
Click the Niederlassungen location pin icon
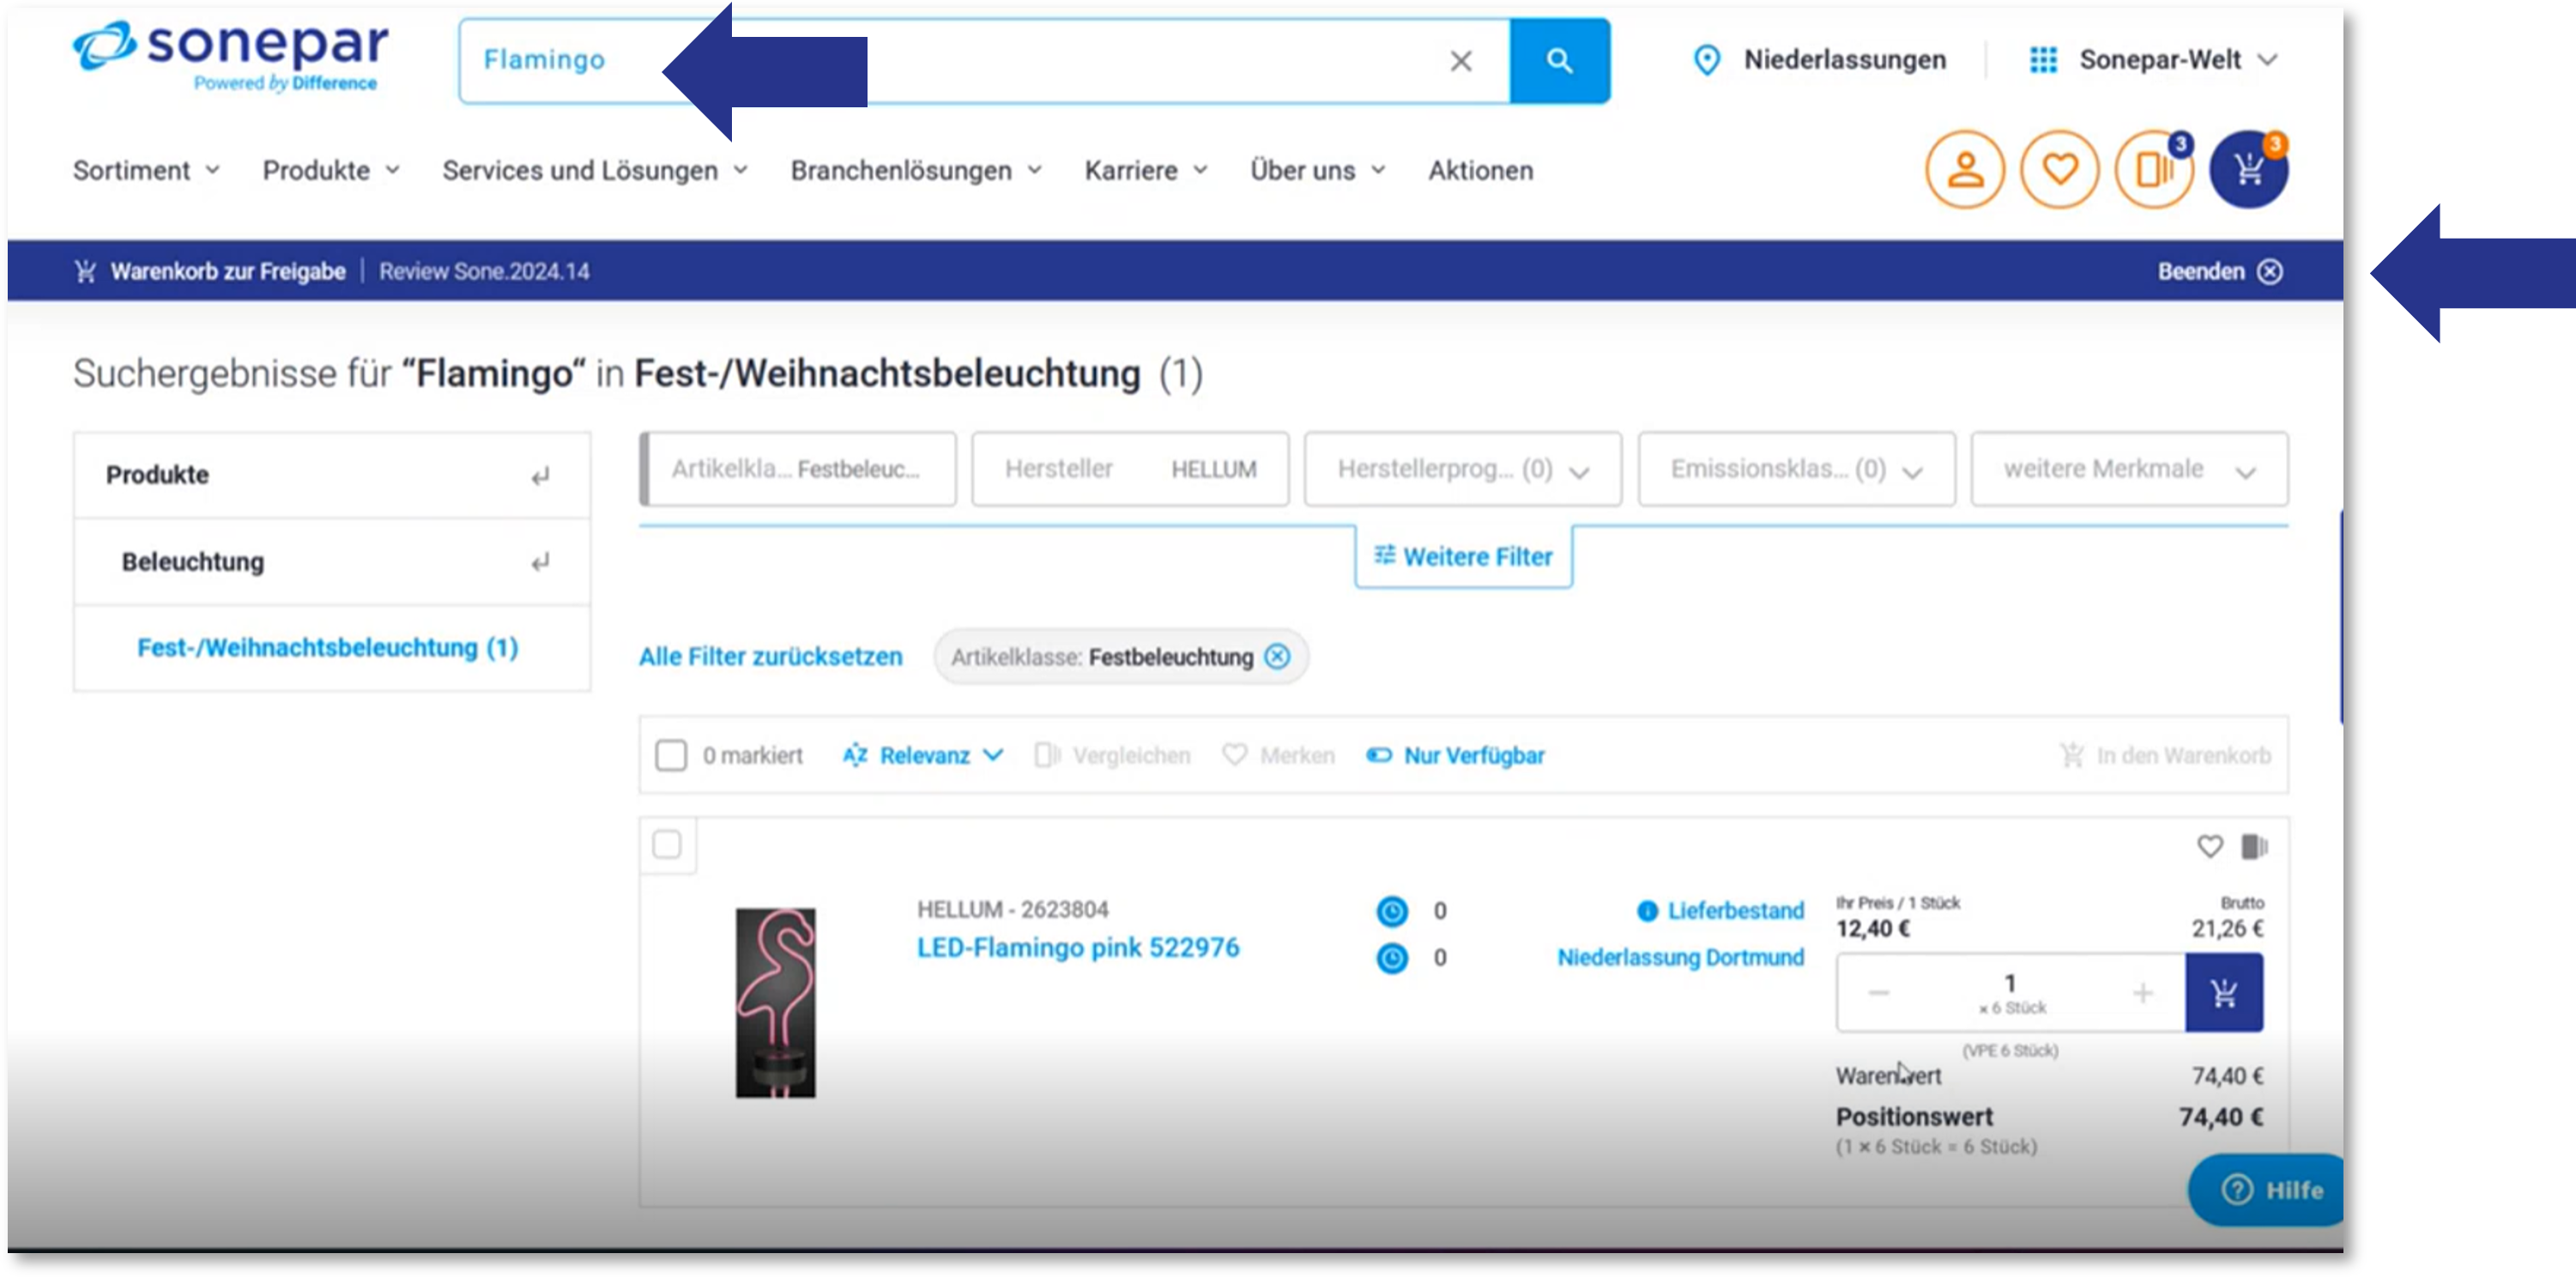tap(1706, 60)
